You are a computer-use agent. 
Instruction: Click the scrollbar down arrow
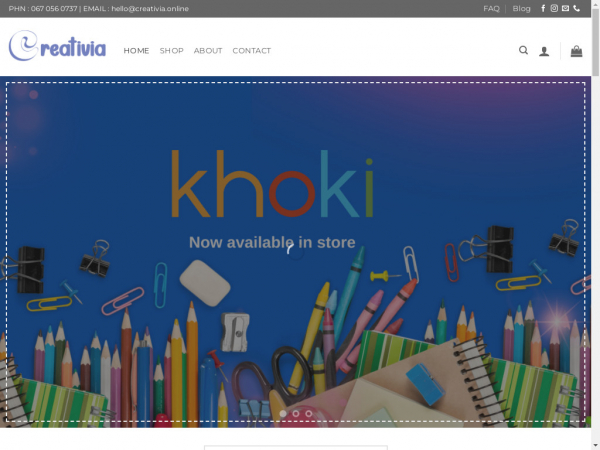pos(595,446)
